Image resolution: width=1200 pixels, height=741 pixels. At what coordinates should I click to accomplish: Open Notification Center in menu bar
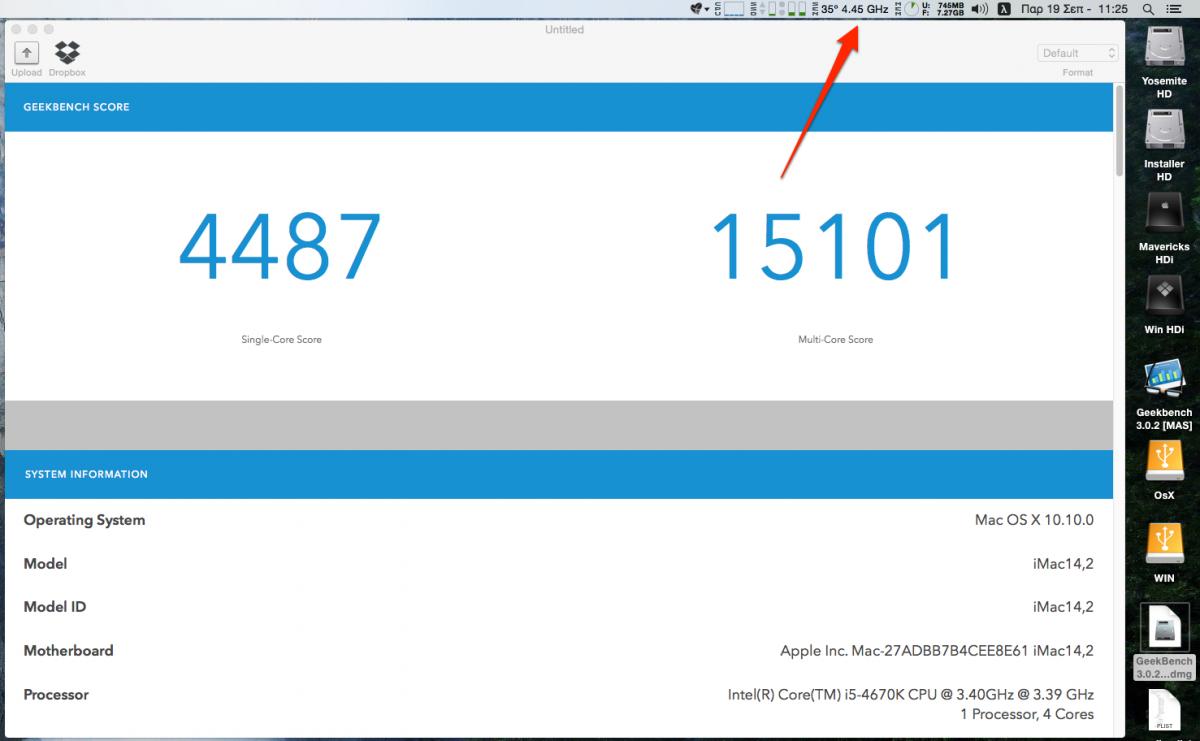[x=1172, y=9]
